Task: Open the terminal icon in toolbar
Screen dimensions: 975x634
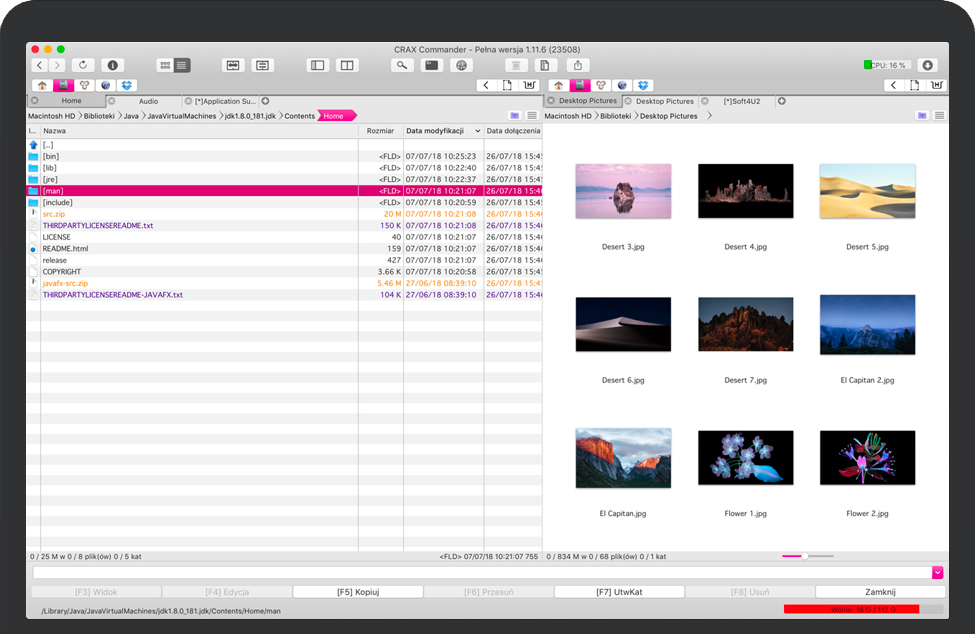Action: [x=431, y=65]
